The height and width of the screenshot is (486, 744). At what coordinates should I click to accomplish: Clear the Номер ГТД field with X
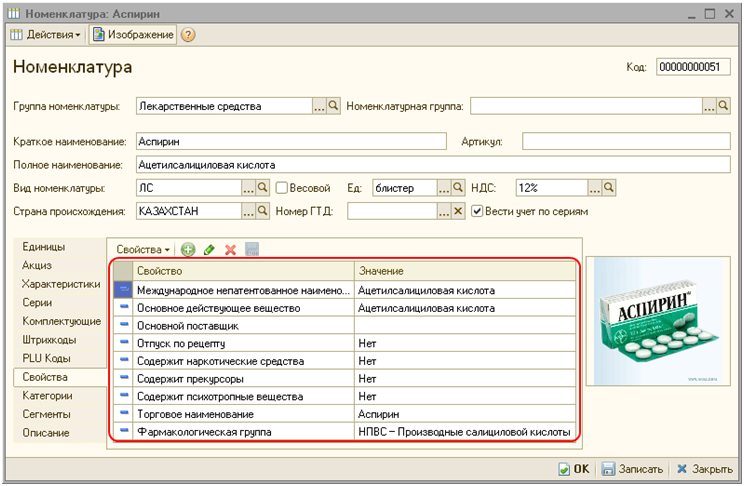click(459, 211)
